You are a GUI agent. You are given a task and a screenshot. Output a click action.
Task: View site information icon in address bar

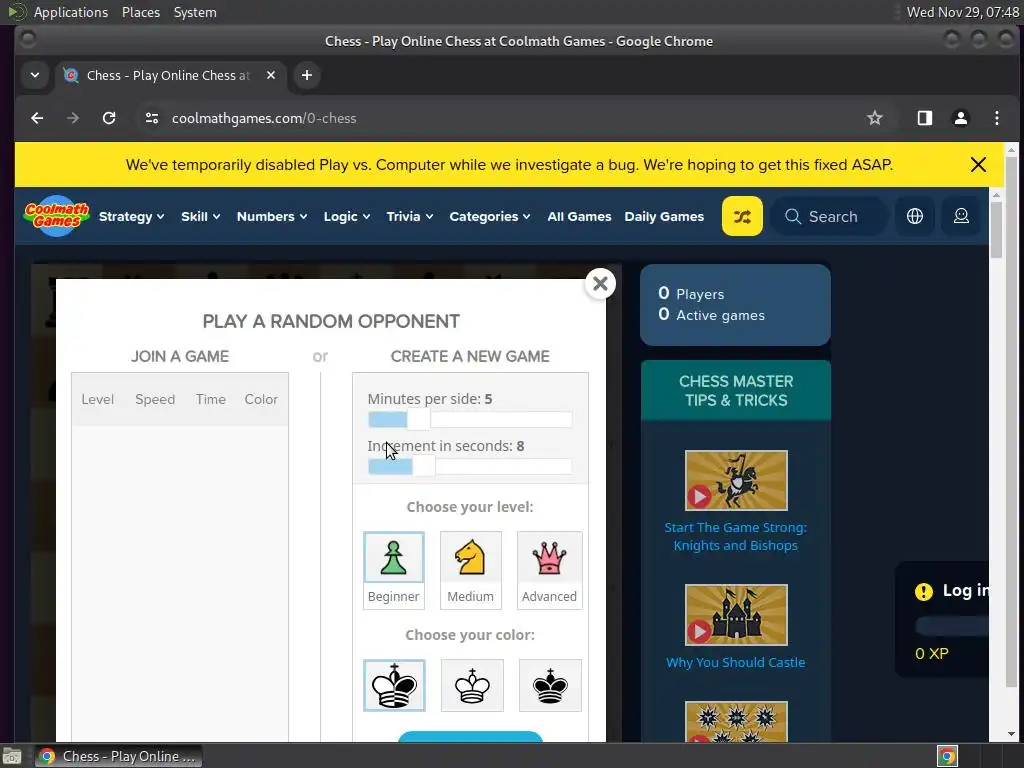152,118
